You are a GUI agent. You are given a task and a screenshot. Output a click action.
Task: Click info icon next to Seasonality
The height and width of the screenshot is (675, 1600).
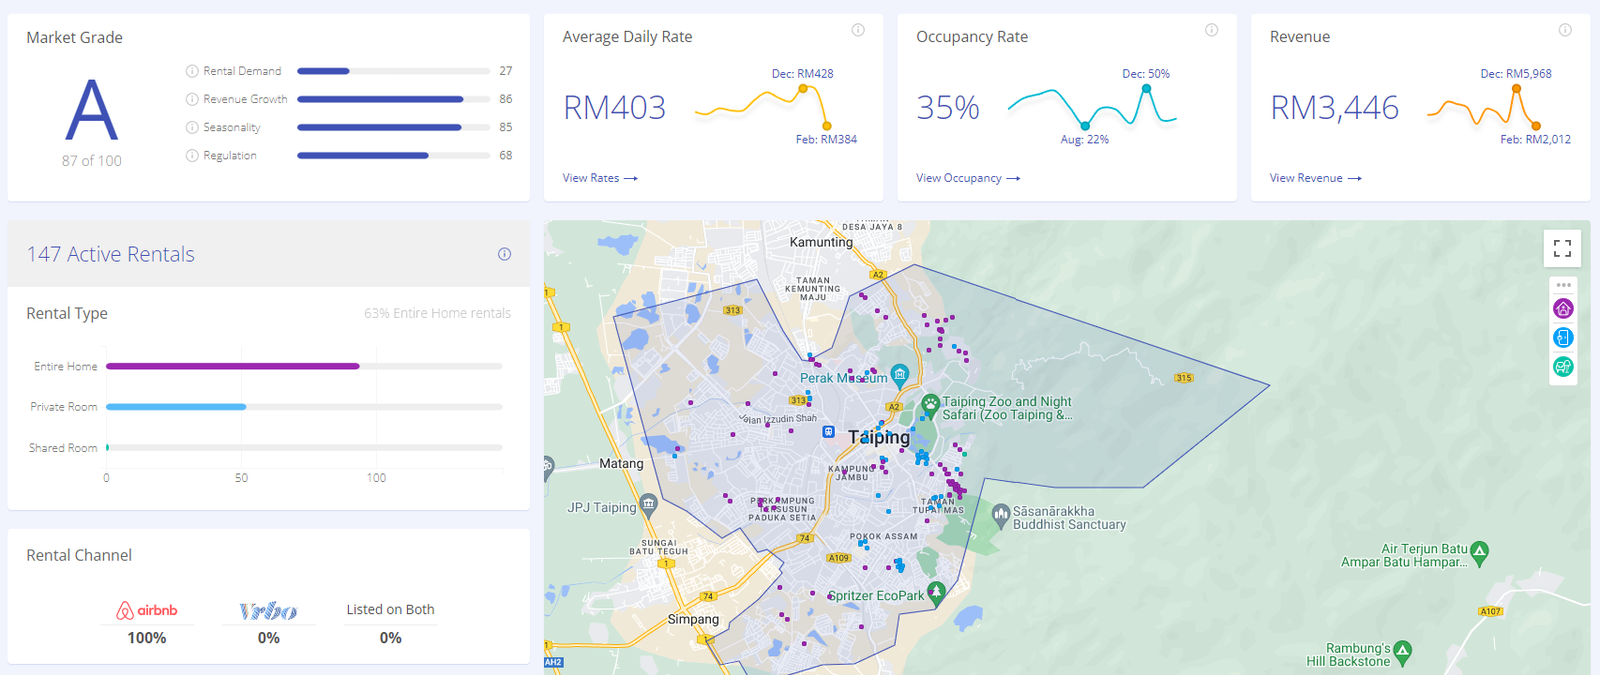[192, 128]
